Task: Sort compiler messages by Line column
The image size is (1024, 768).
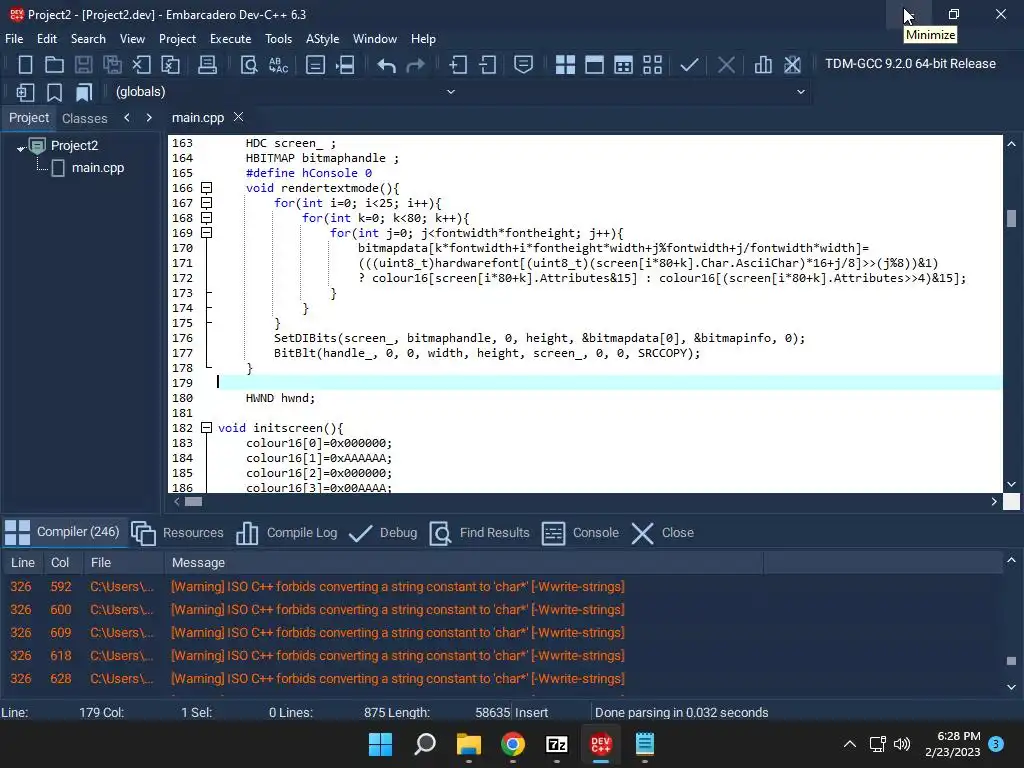Action: [x=23, y=563]
